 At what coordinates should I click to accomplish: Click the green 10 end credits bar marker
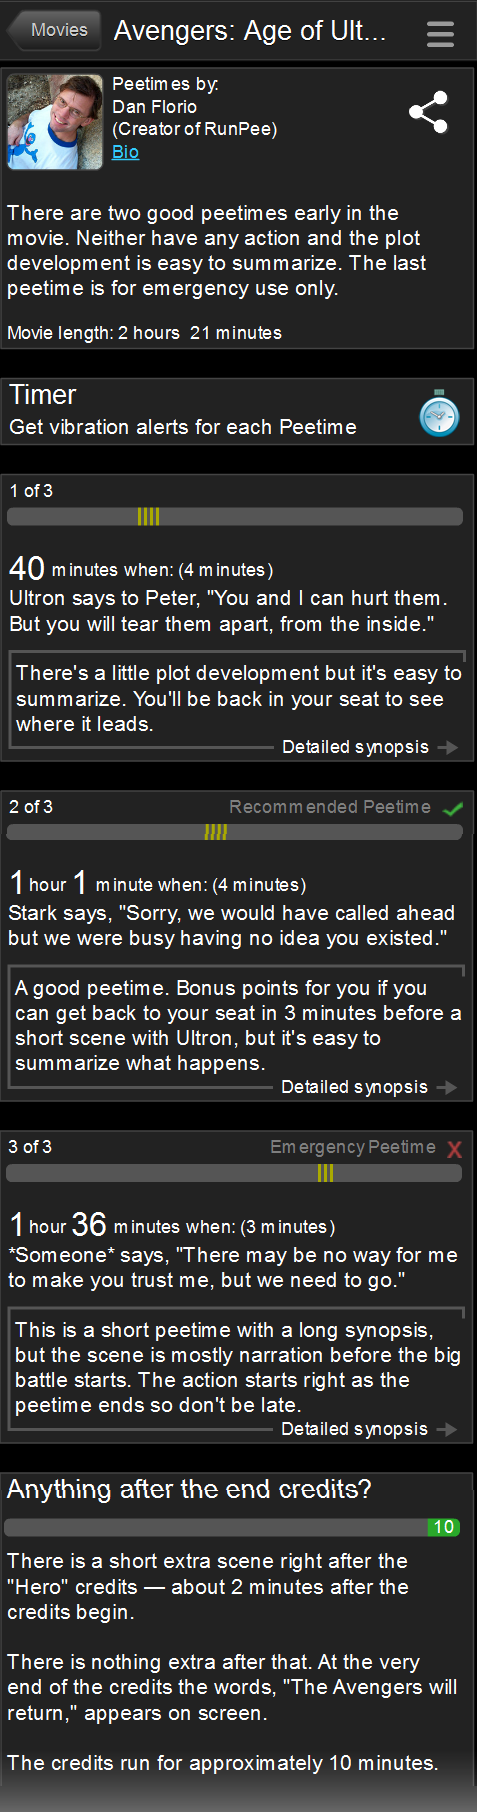pos(444,1527)
